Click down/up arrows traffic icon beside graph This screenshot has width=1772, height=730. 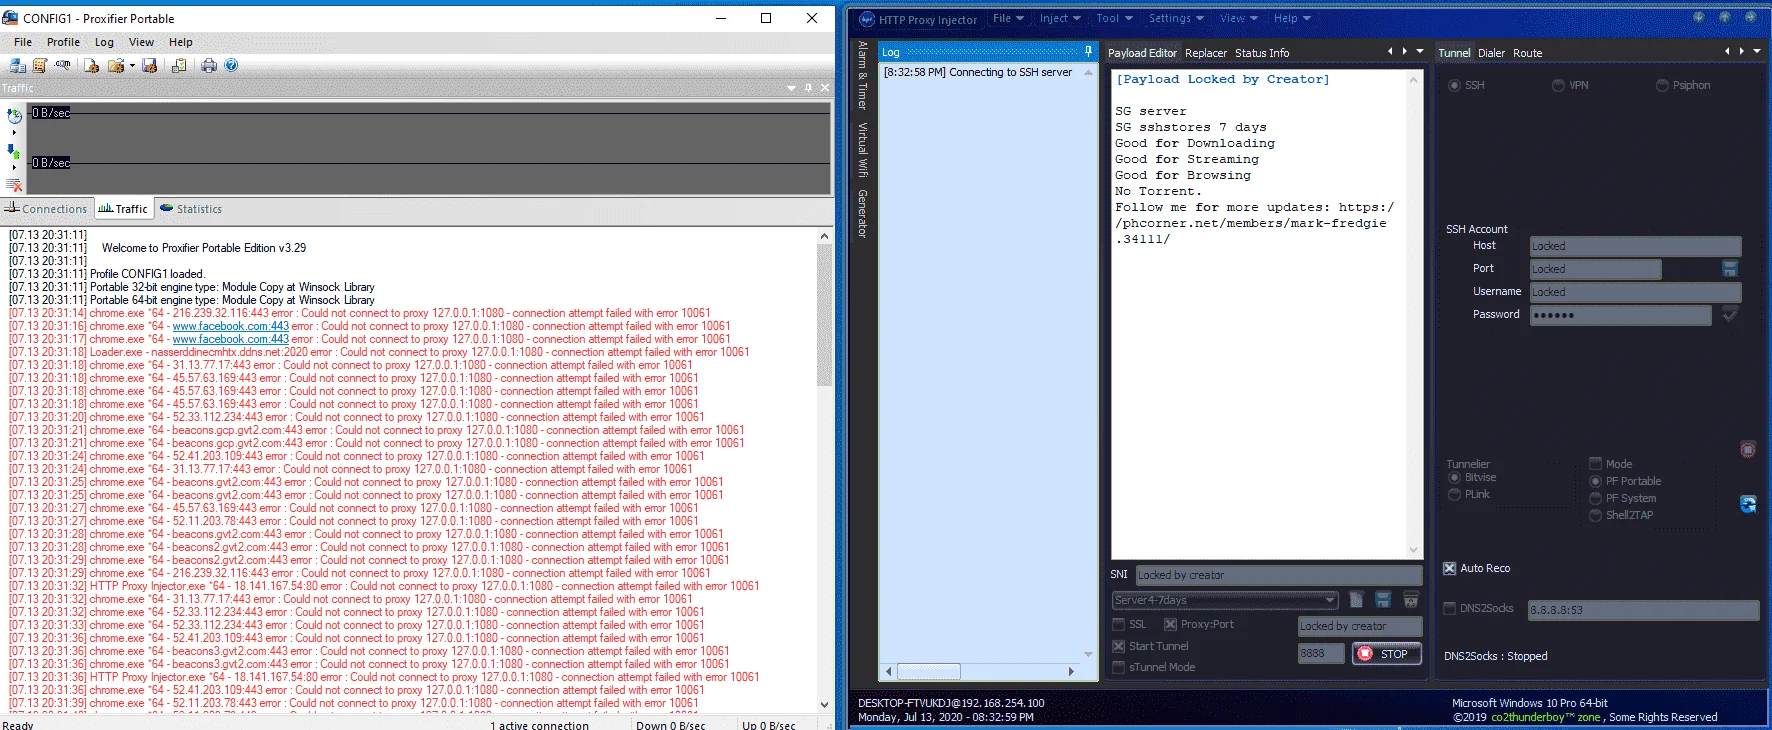coord(14,152)
